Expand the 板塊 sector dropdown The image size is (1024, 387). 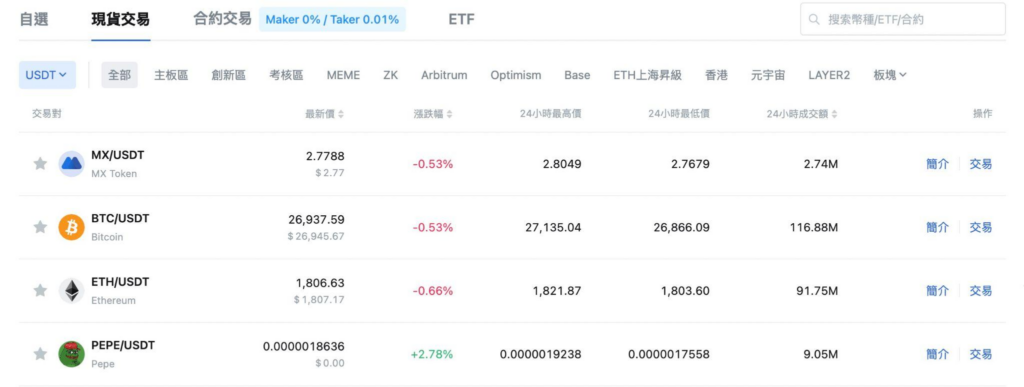[x=889, y=75]
